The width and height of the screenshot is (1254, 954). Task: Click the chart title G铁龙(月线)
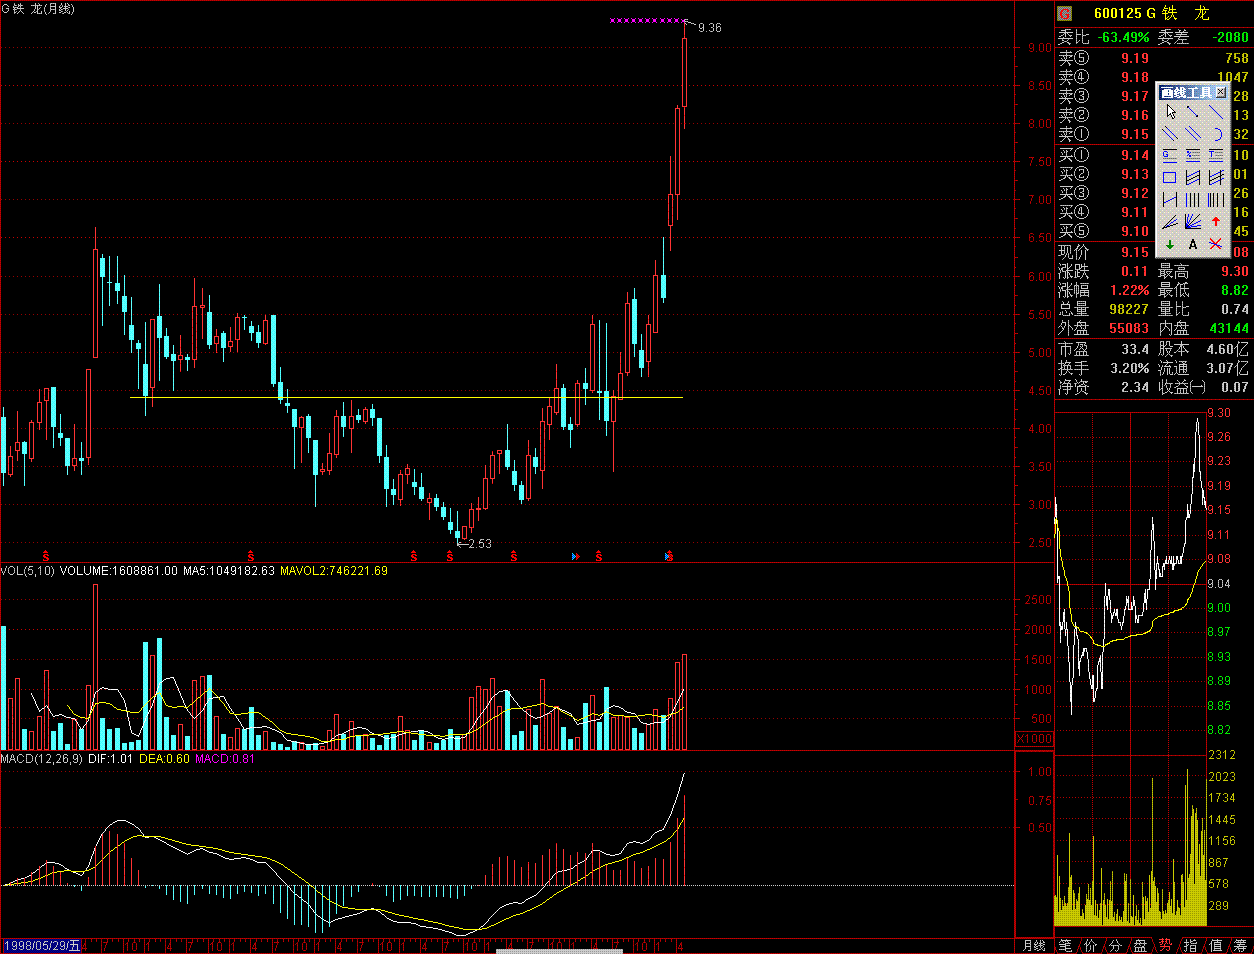point(38,9)
